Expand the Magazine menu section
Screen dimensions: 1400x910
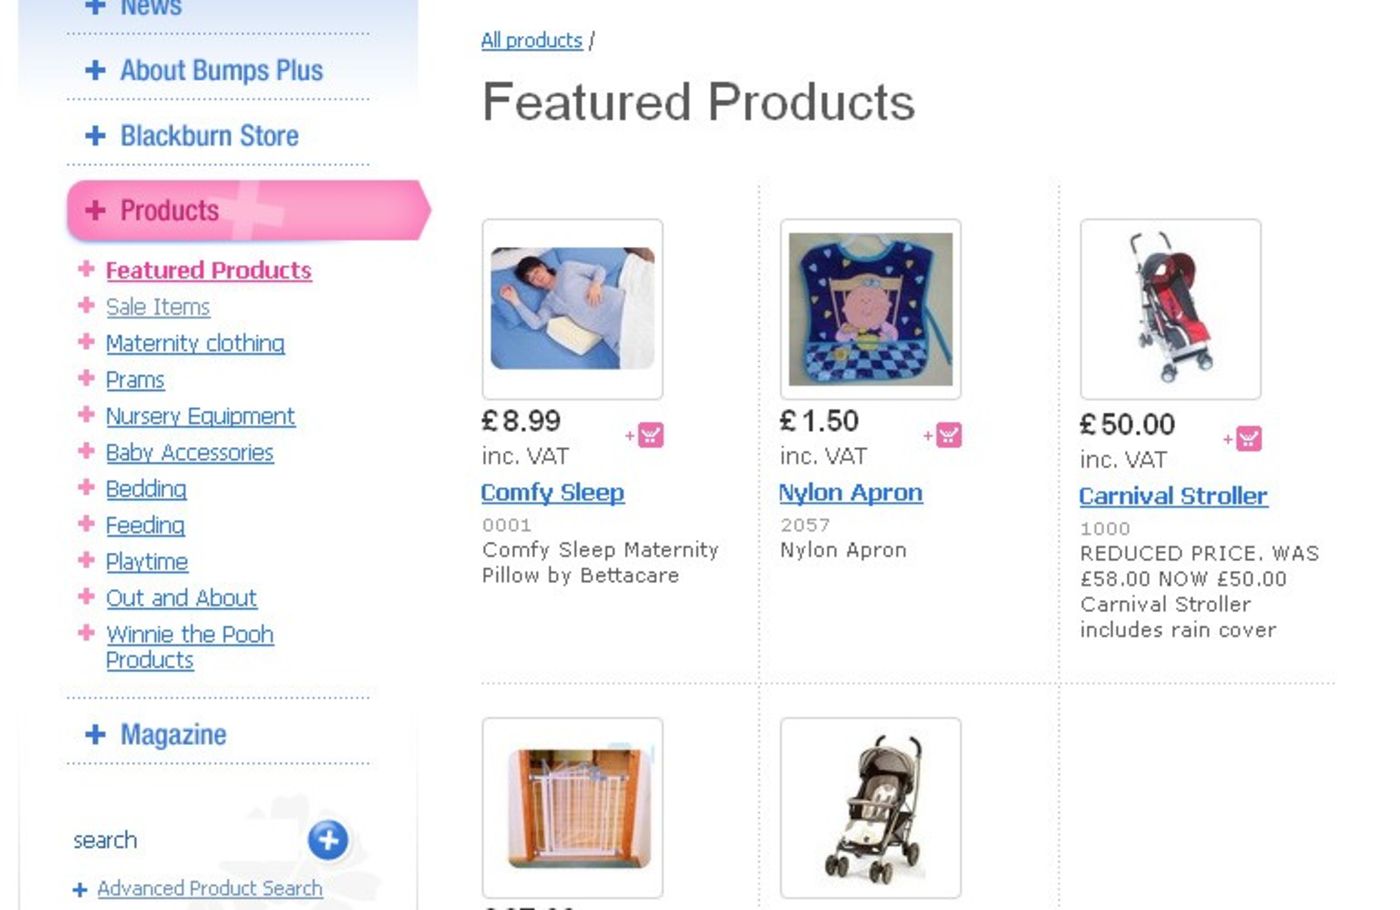pyautogui.click(x=172, y=735)
